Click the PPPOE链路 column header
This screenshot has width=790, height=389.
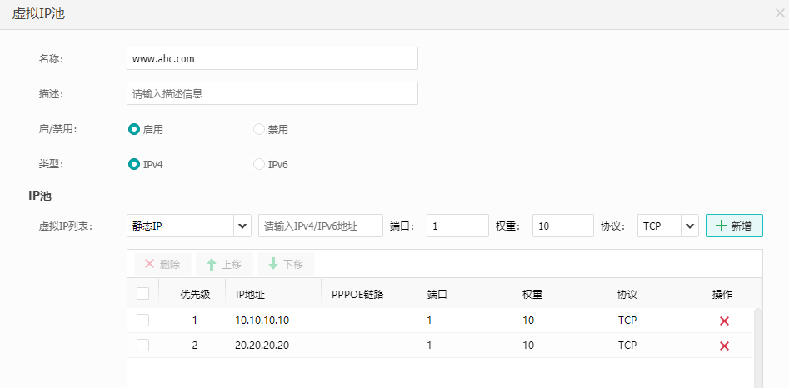[x=358, y=294]
